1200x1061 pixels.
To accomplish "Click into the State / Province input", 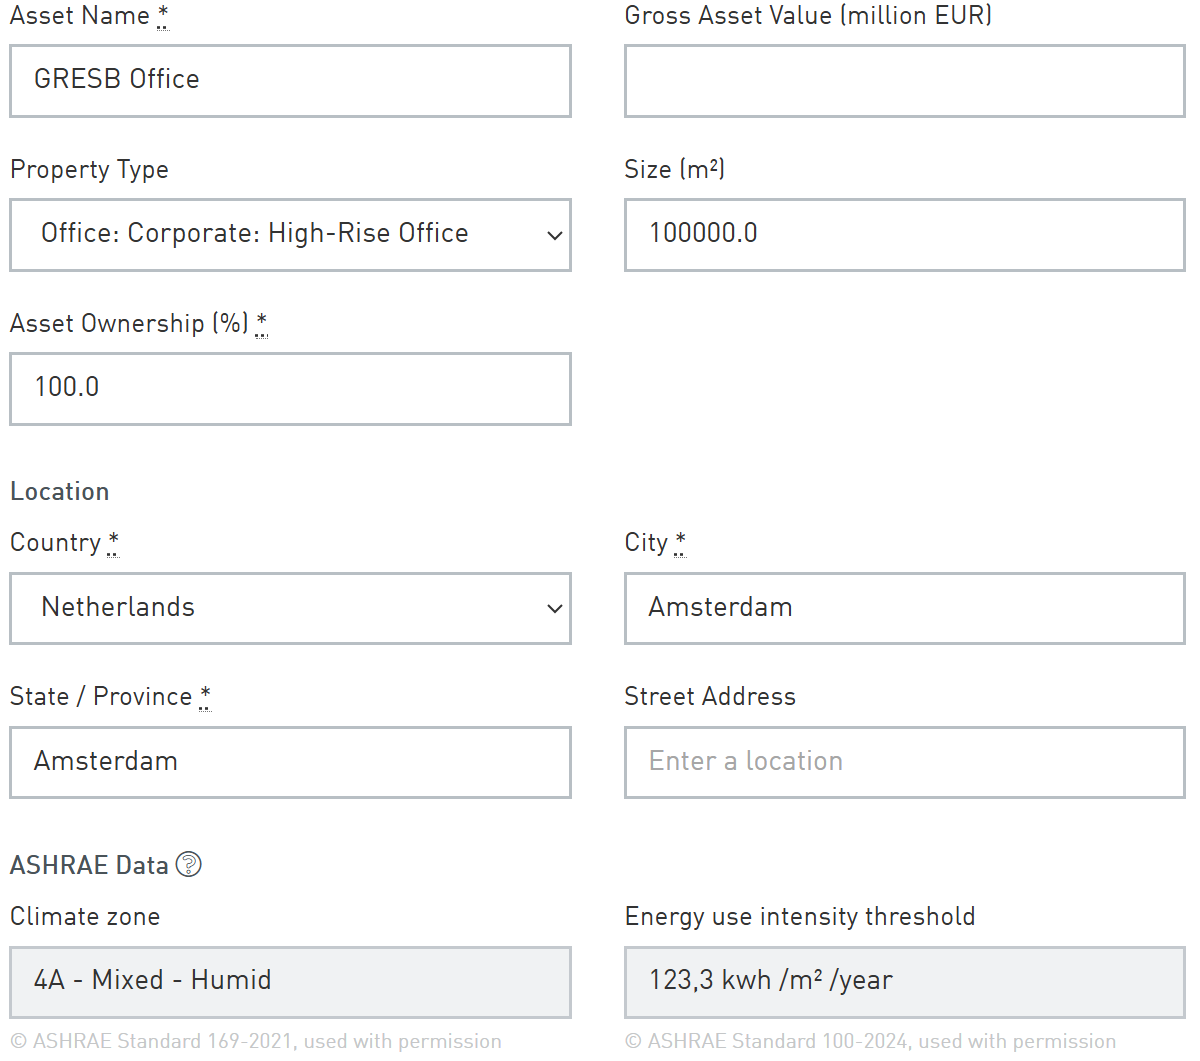I will 290,762.
